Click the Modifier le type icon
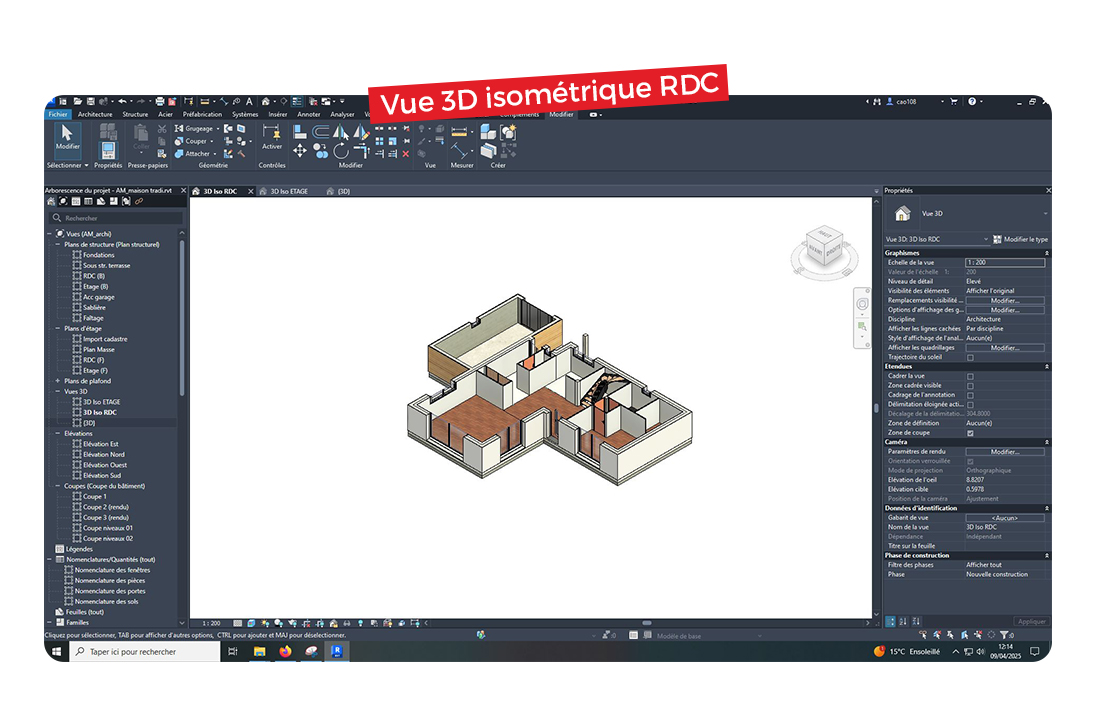This screenshot has width=1097, height=723. (x=997, y=239)
